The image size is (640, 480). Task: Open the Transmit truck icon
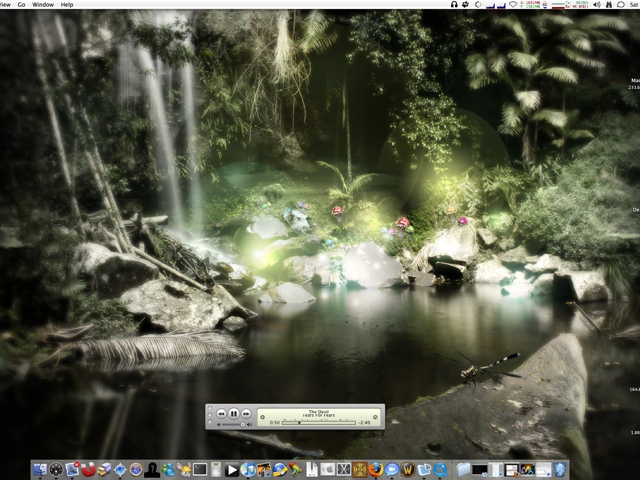pyautogui.click(x=104, y=470)
